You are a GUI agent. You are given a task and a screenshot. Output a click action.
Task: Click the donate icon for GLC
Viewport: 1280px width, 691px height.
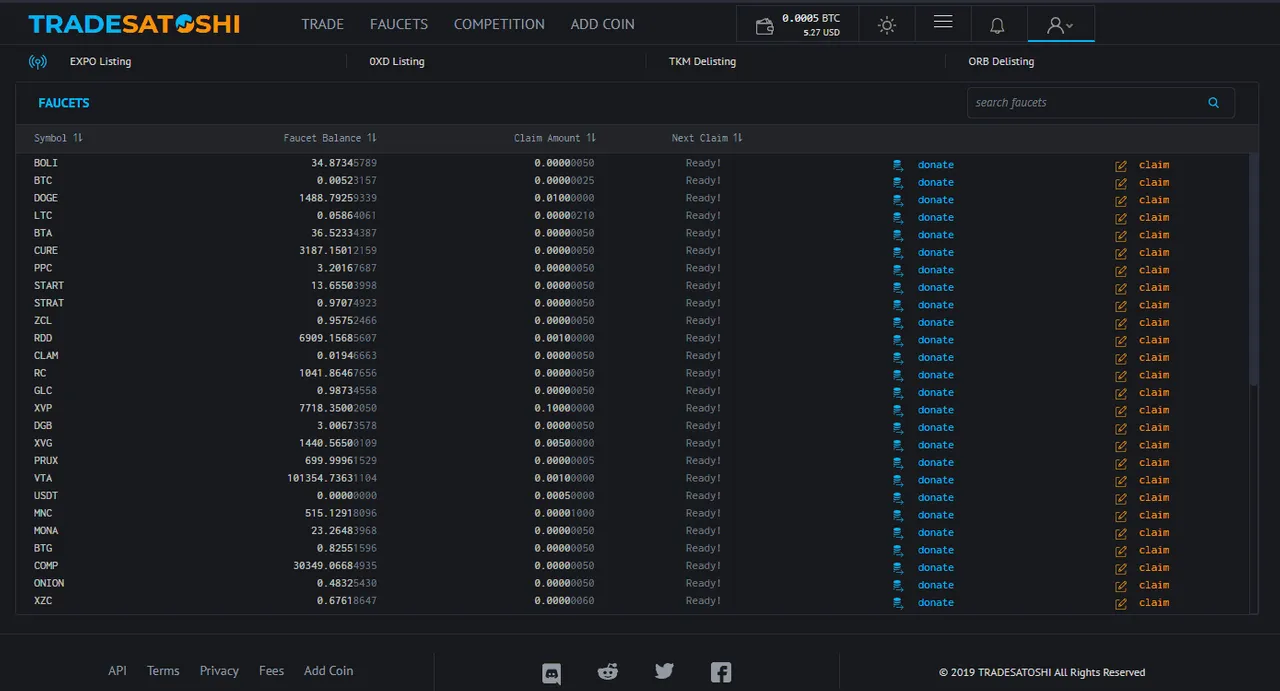click(898, 393)
